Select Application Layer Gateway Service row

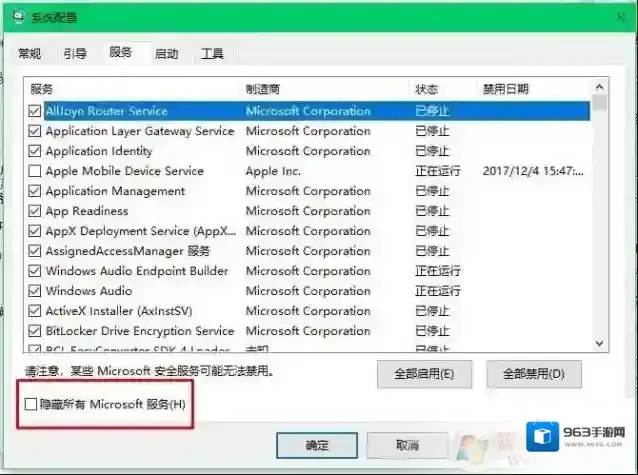coord(309,131)
